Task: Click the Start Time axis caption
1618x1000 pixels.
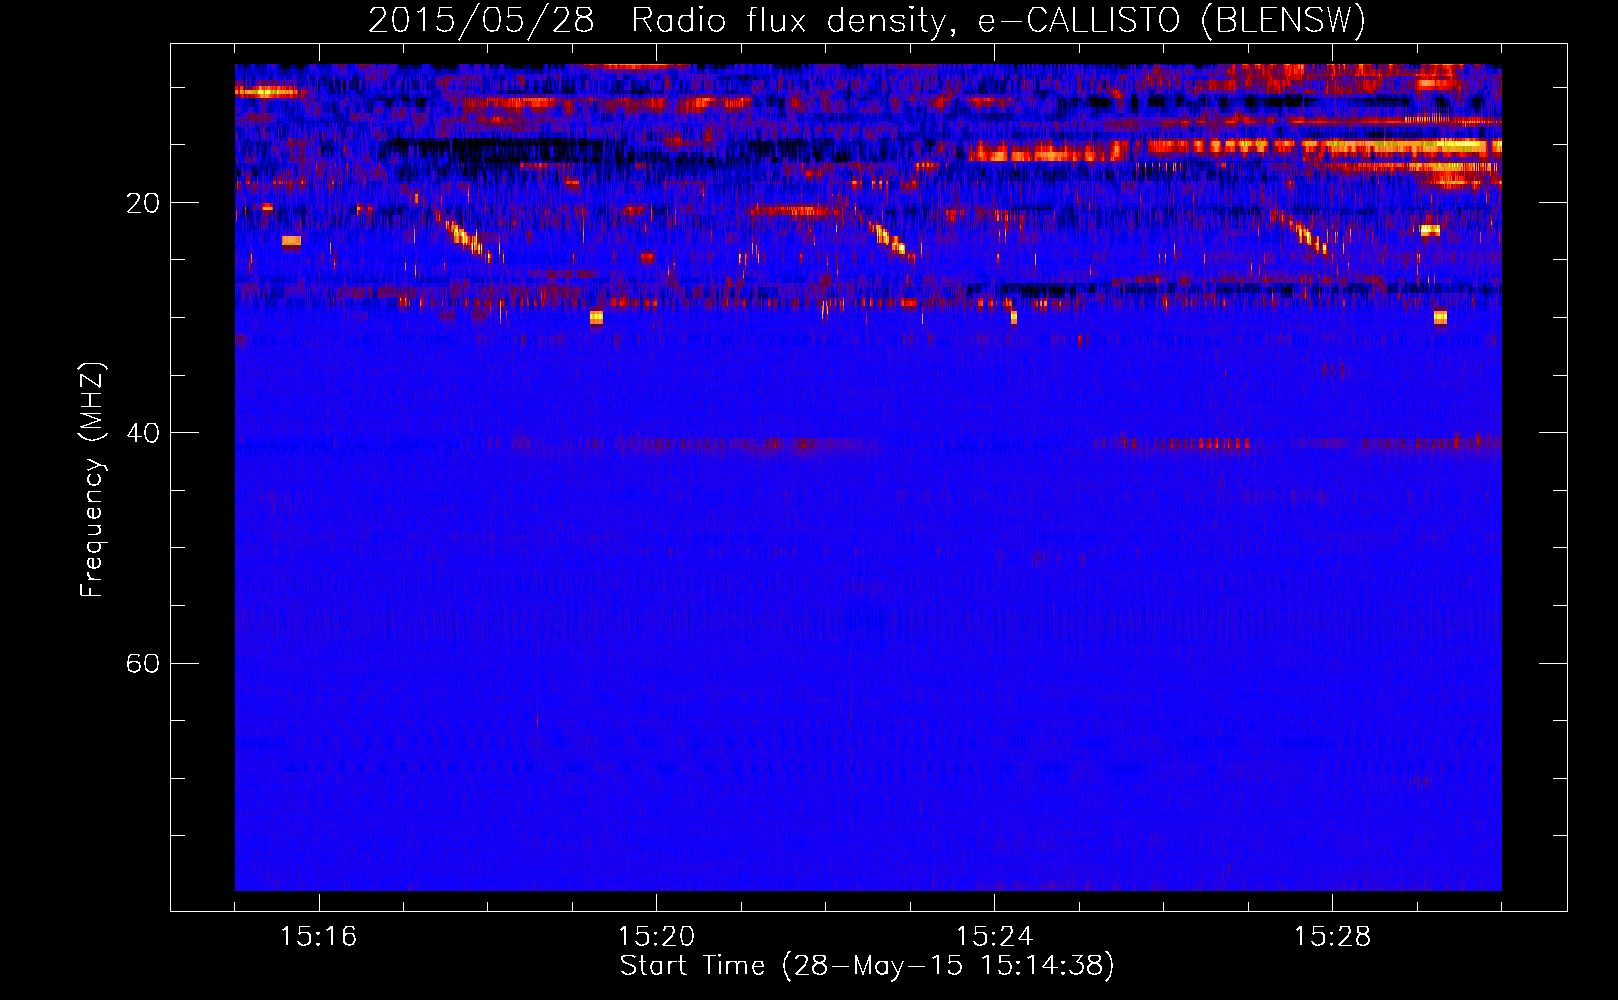Action: coord(867,966)
